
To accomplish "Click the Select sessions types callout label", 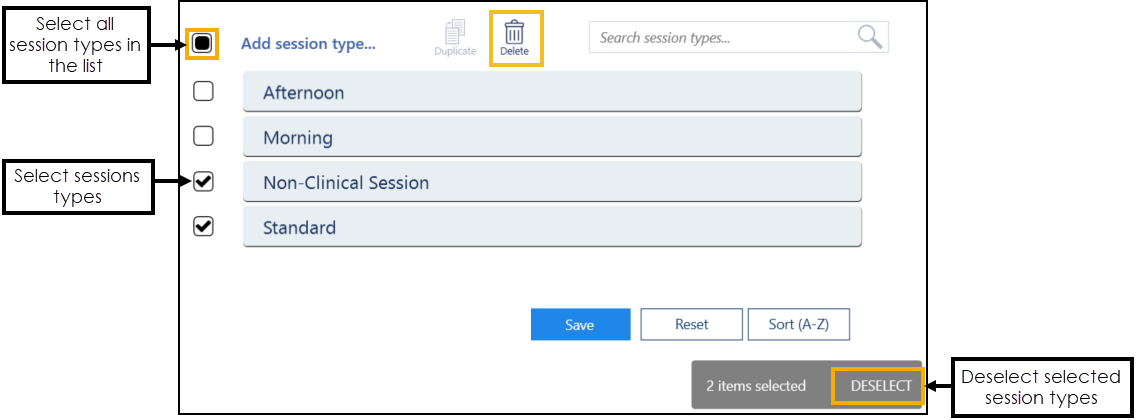I will 77,186.
